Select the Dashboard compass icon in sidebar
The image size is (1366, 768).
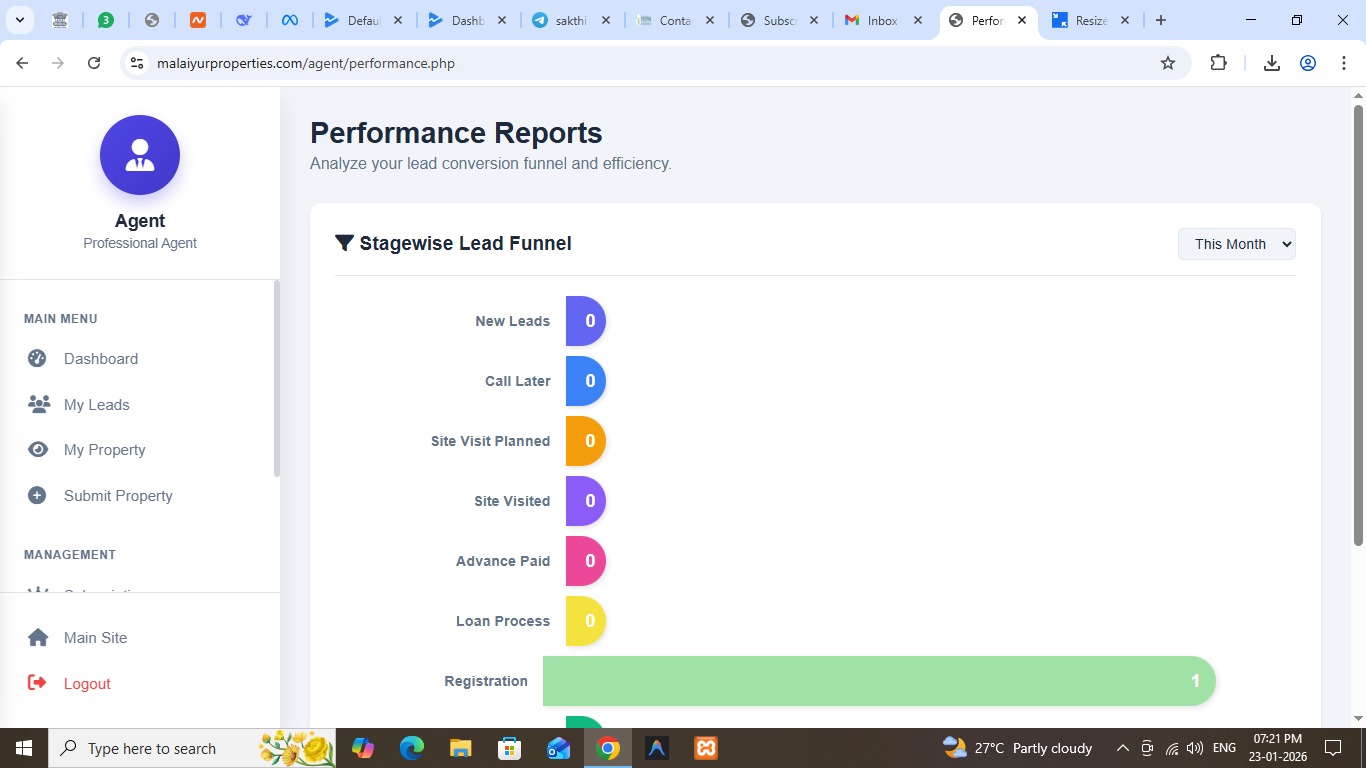37,358
